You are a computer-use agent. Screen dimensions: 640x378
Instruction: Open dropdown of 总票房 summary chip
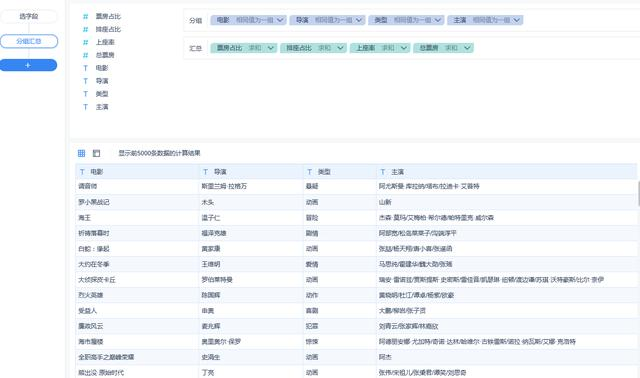pos(467,48)
